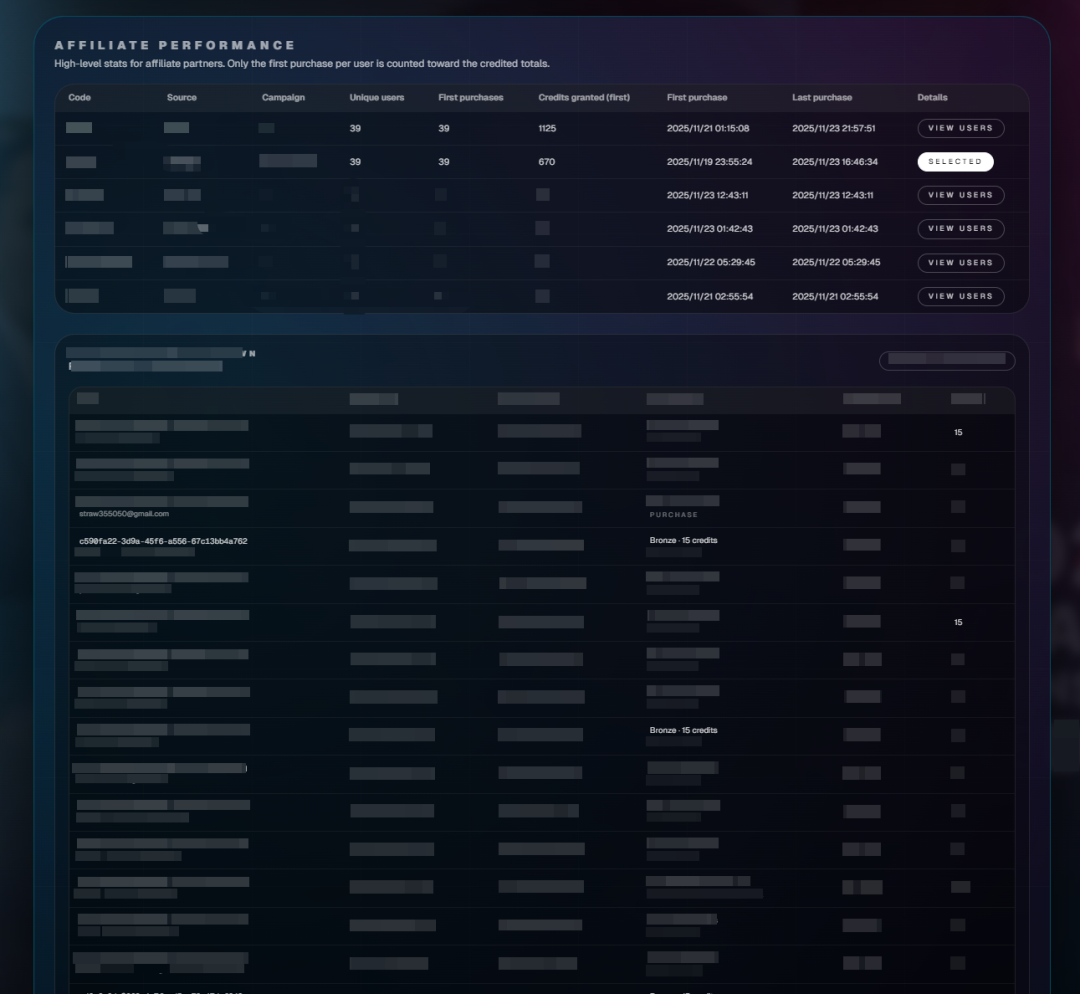Select first purchase time 2025/11/19 23:55:24

coord(709,162)
